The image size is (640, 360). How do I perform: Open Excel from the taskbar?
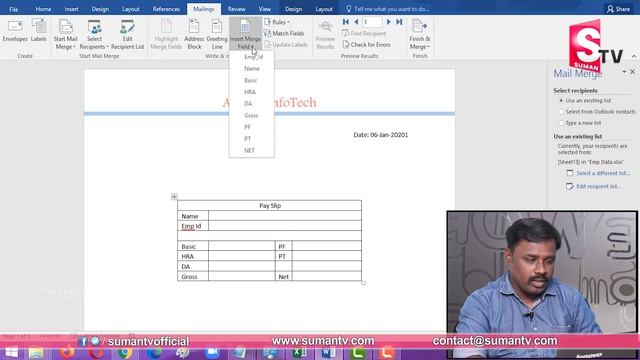coord(300,352)
